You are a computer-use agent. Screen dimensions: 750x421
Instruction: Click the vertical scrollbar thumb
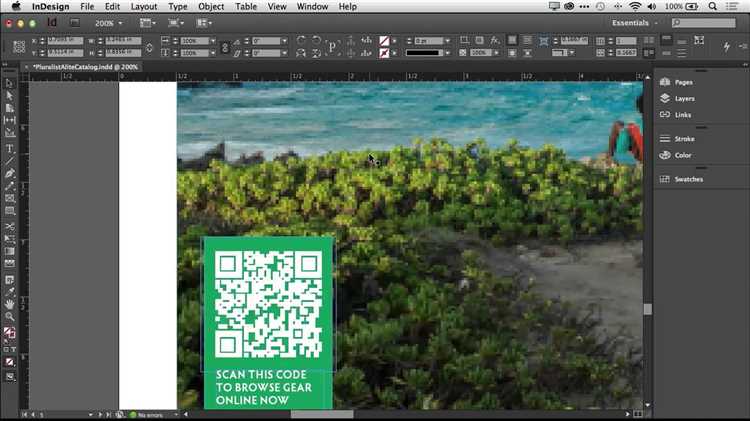click(648, 309)
